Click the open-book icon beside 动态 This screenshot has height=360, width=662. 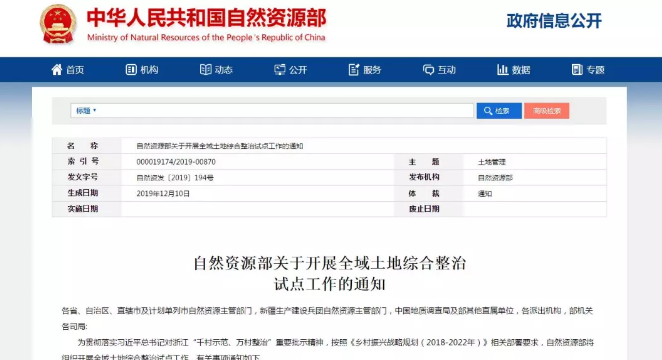coord(206,70)
